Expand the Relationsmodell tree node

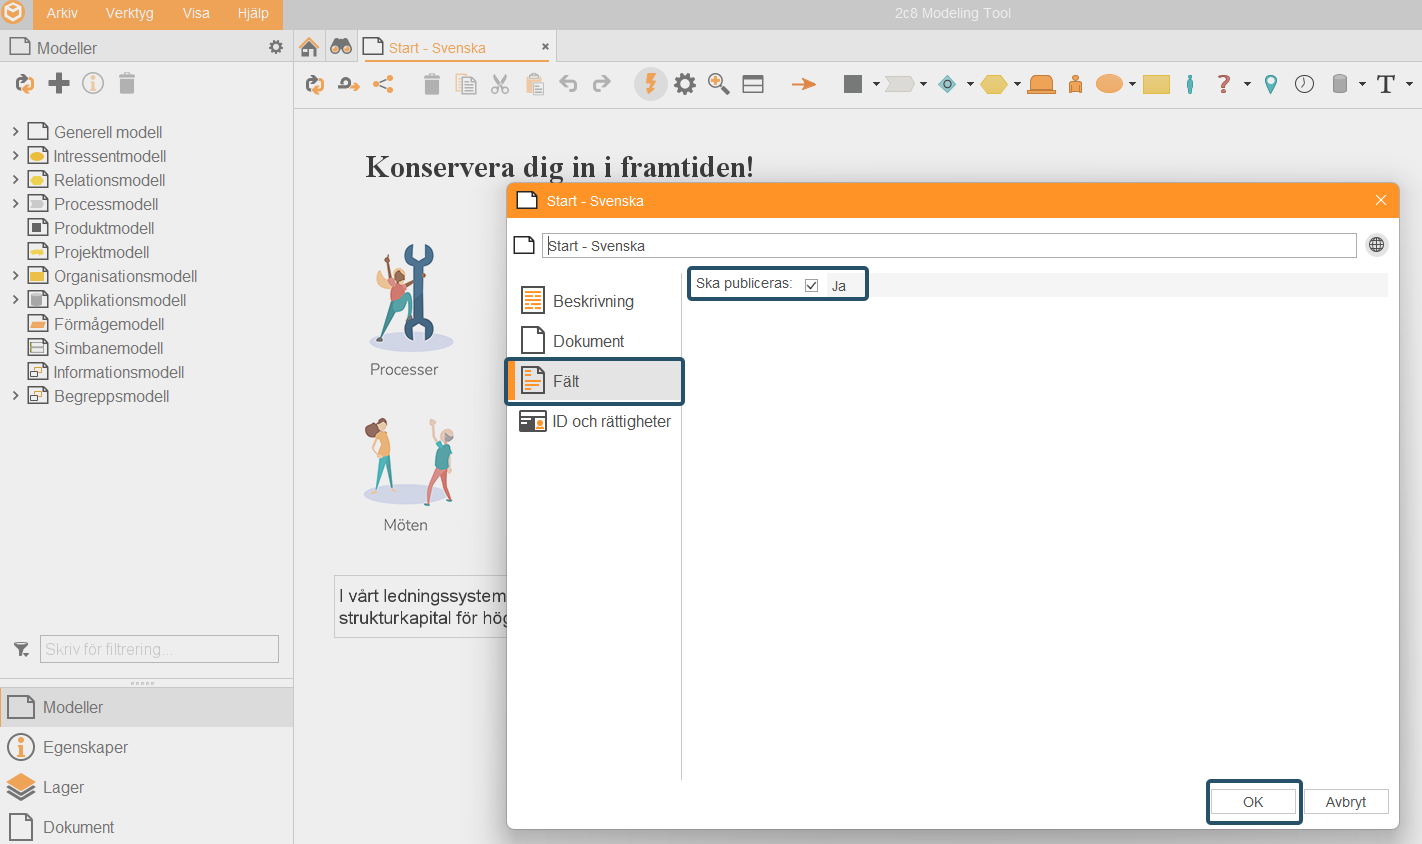[x=15, y=179]
